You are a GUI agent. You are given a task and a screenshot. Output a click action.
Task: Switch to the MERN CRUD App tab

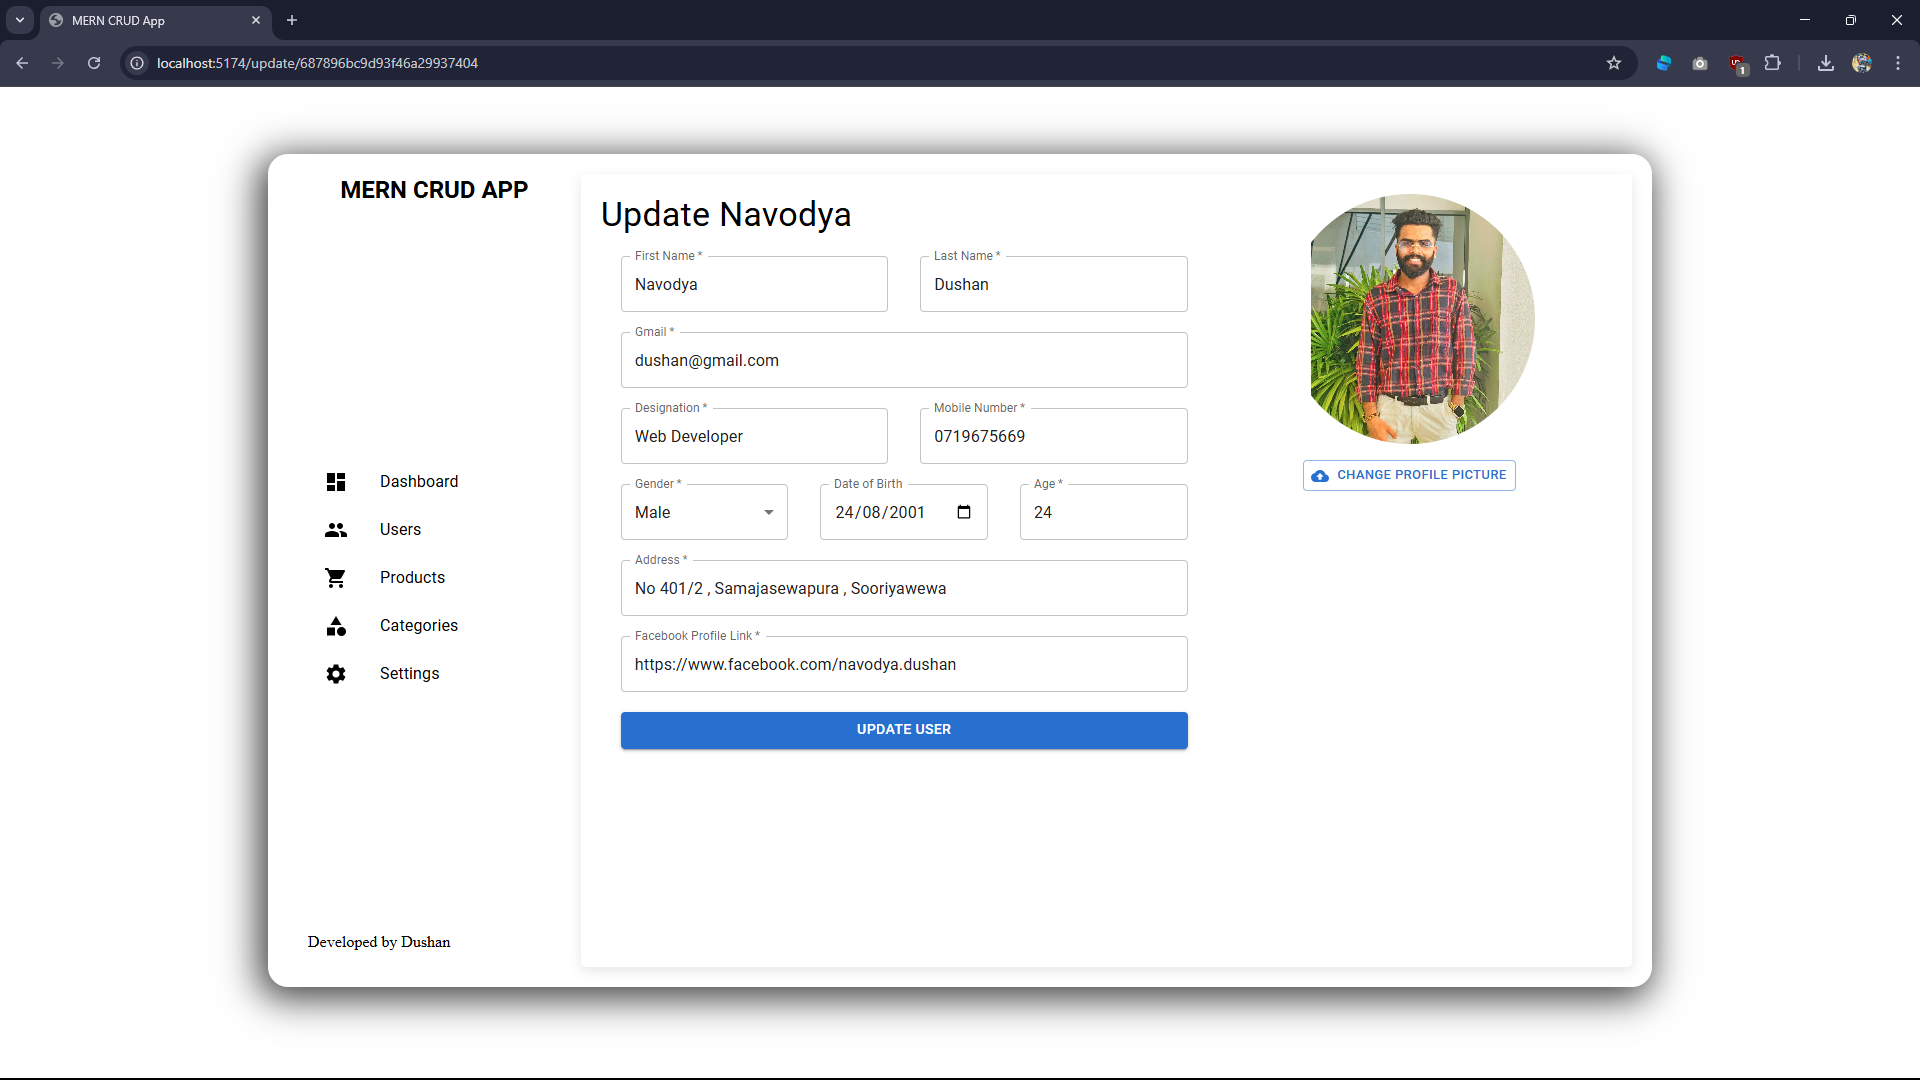[x=150, y=20]
